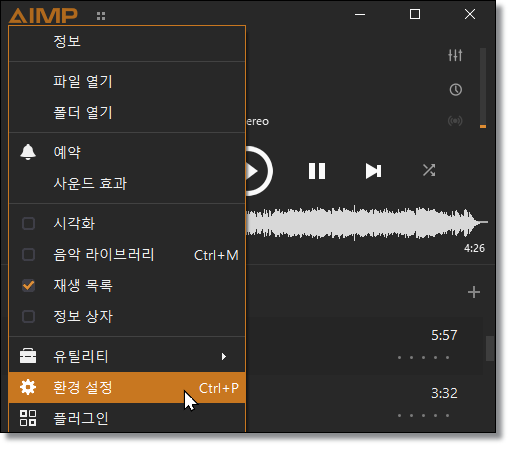Click the internet radio broadcast icon

[x=455, y=120]
